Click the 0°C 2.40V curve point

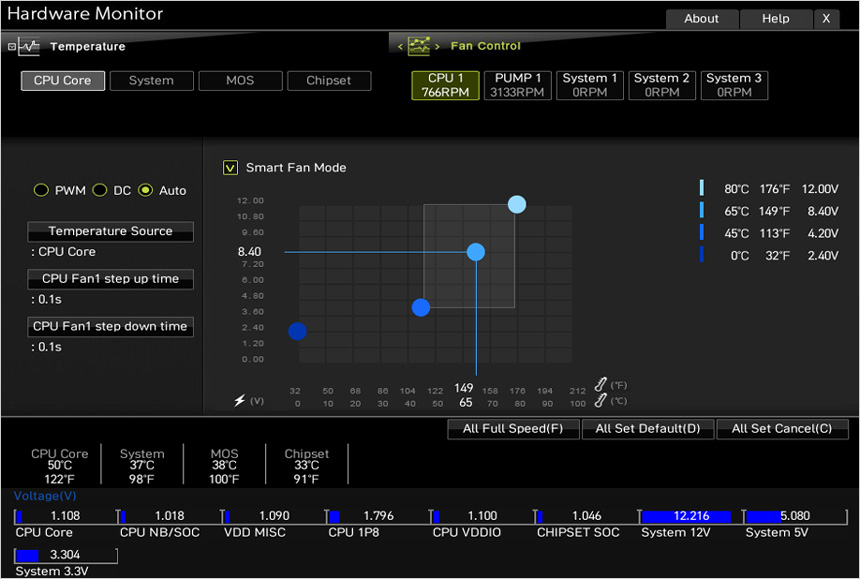pyautogui.click(x=297, y=331)
